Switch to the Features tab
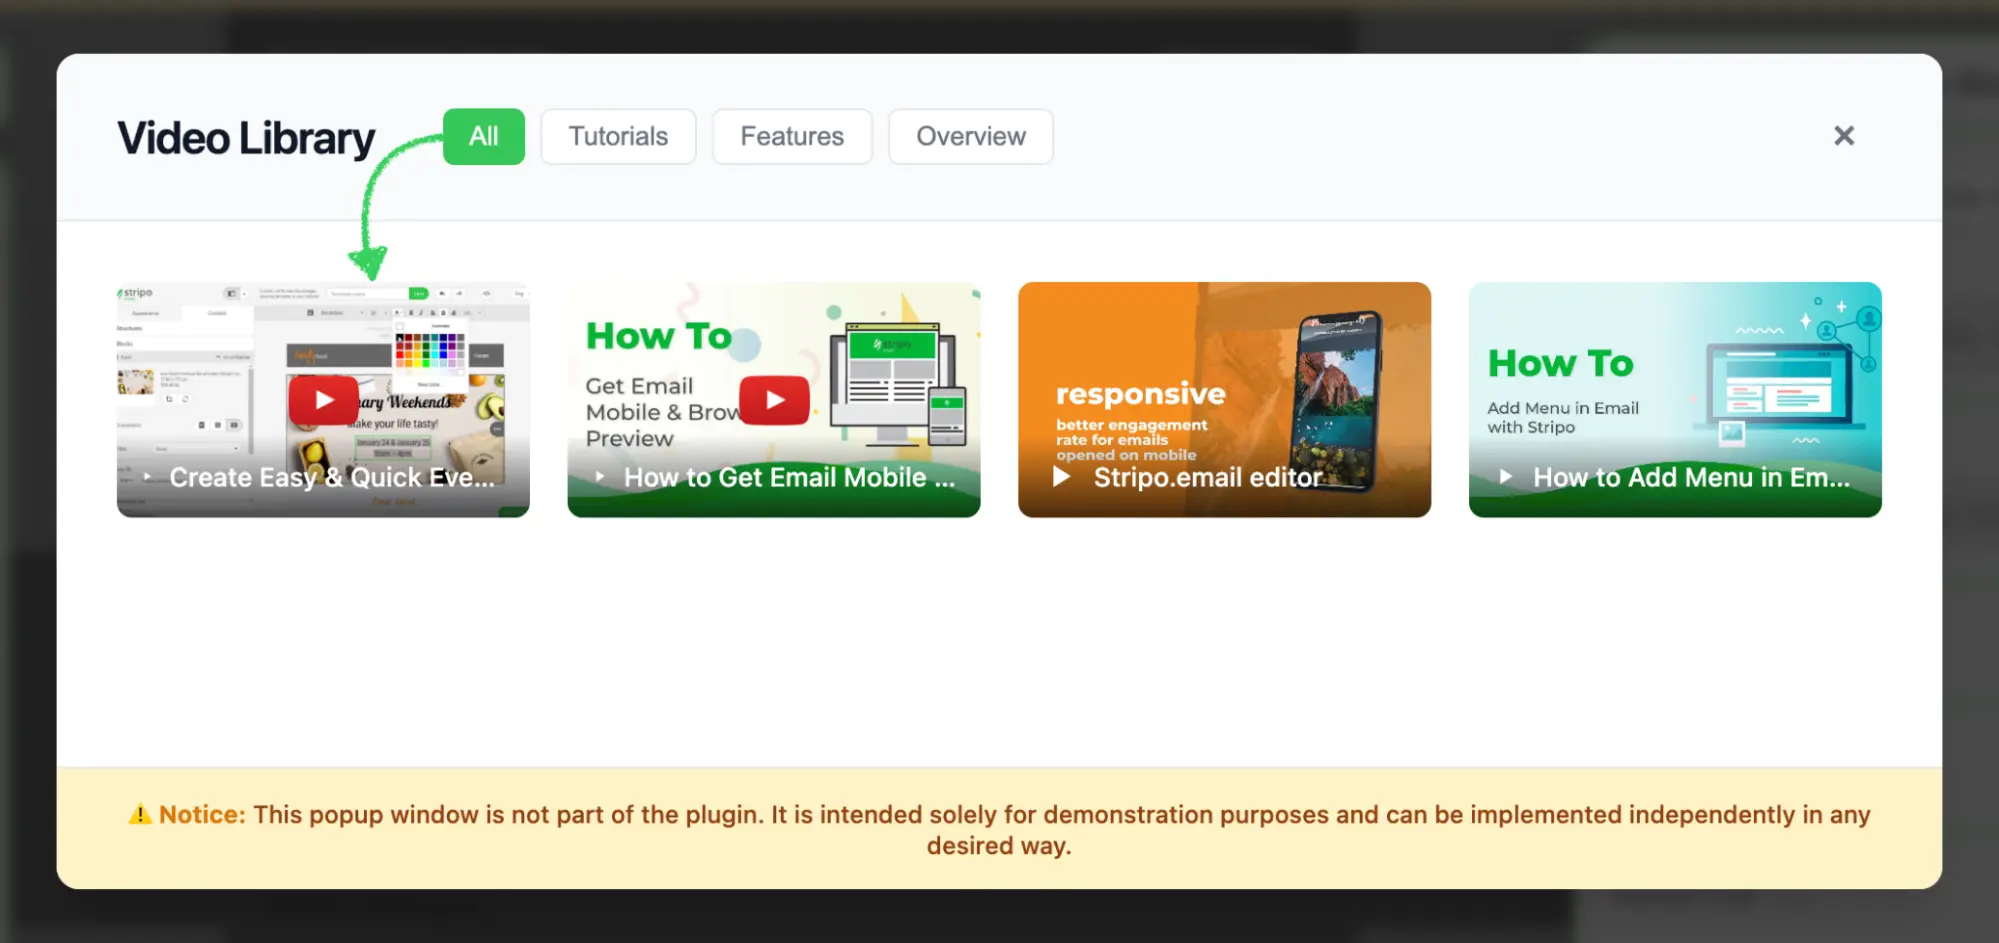This screenshot has width=1999, height=943. [x=792, y=136]
